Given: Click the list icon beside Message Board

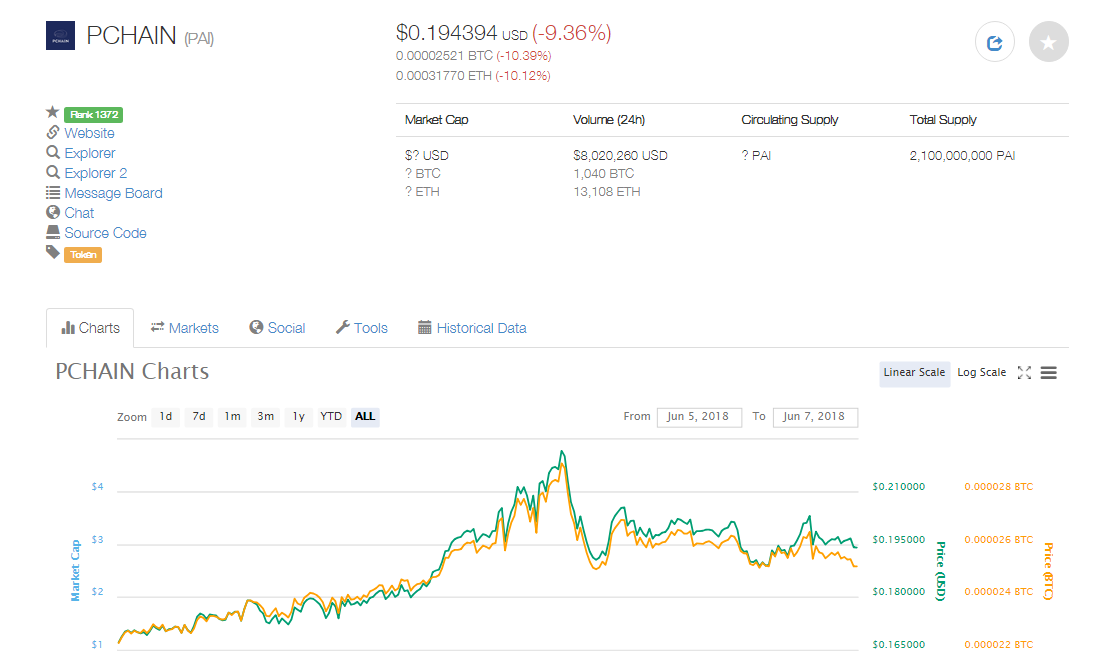Looking at the screenshot, I should (53, 192).
